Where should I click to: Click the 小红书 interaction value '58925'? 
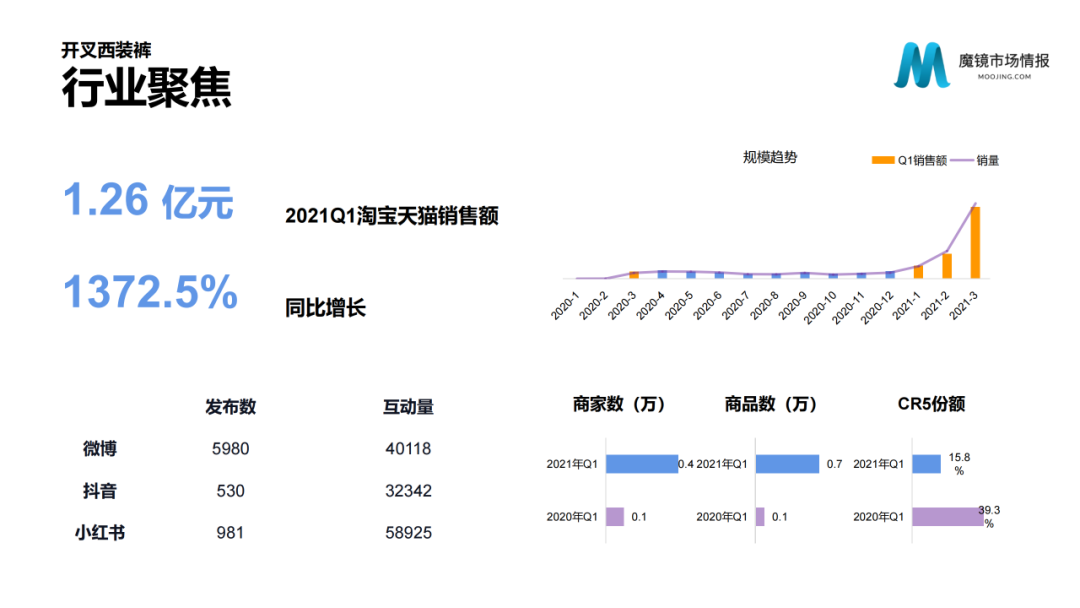pyautogui.click(x=408, y=533)
